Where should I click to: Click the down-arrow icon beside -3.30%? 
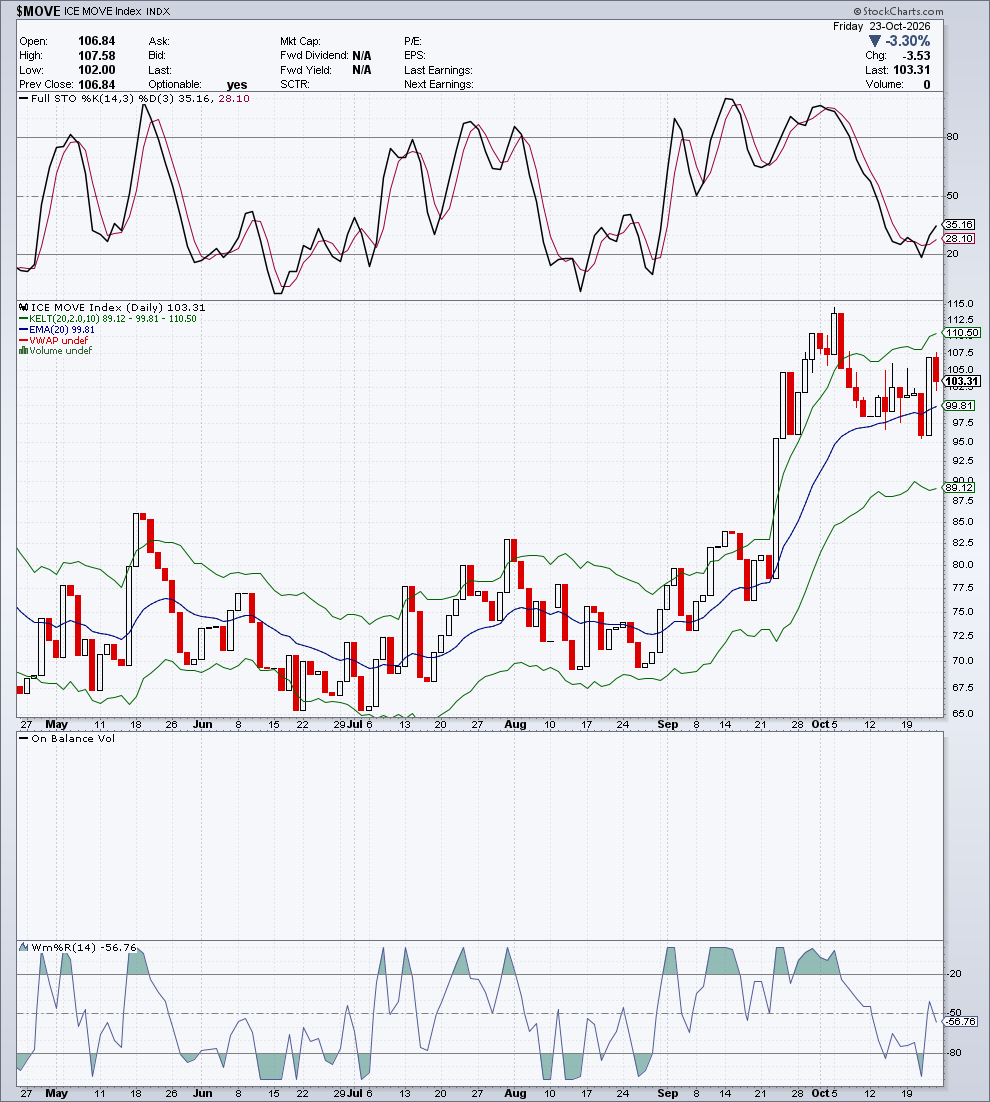coord(875,41)
